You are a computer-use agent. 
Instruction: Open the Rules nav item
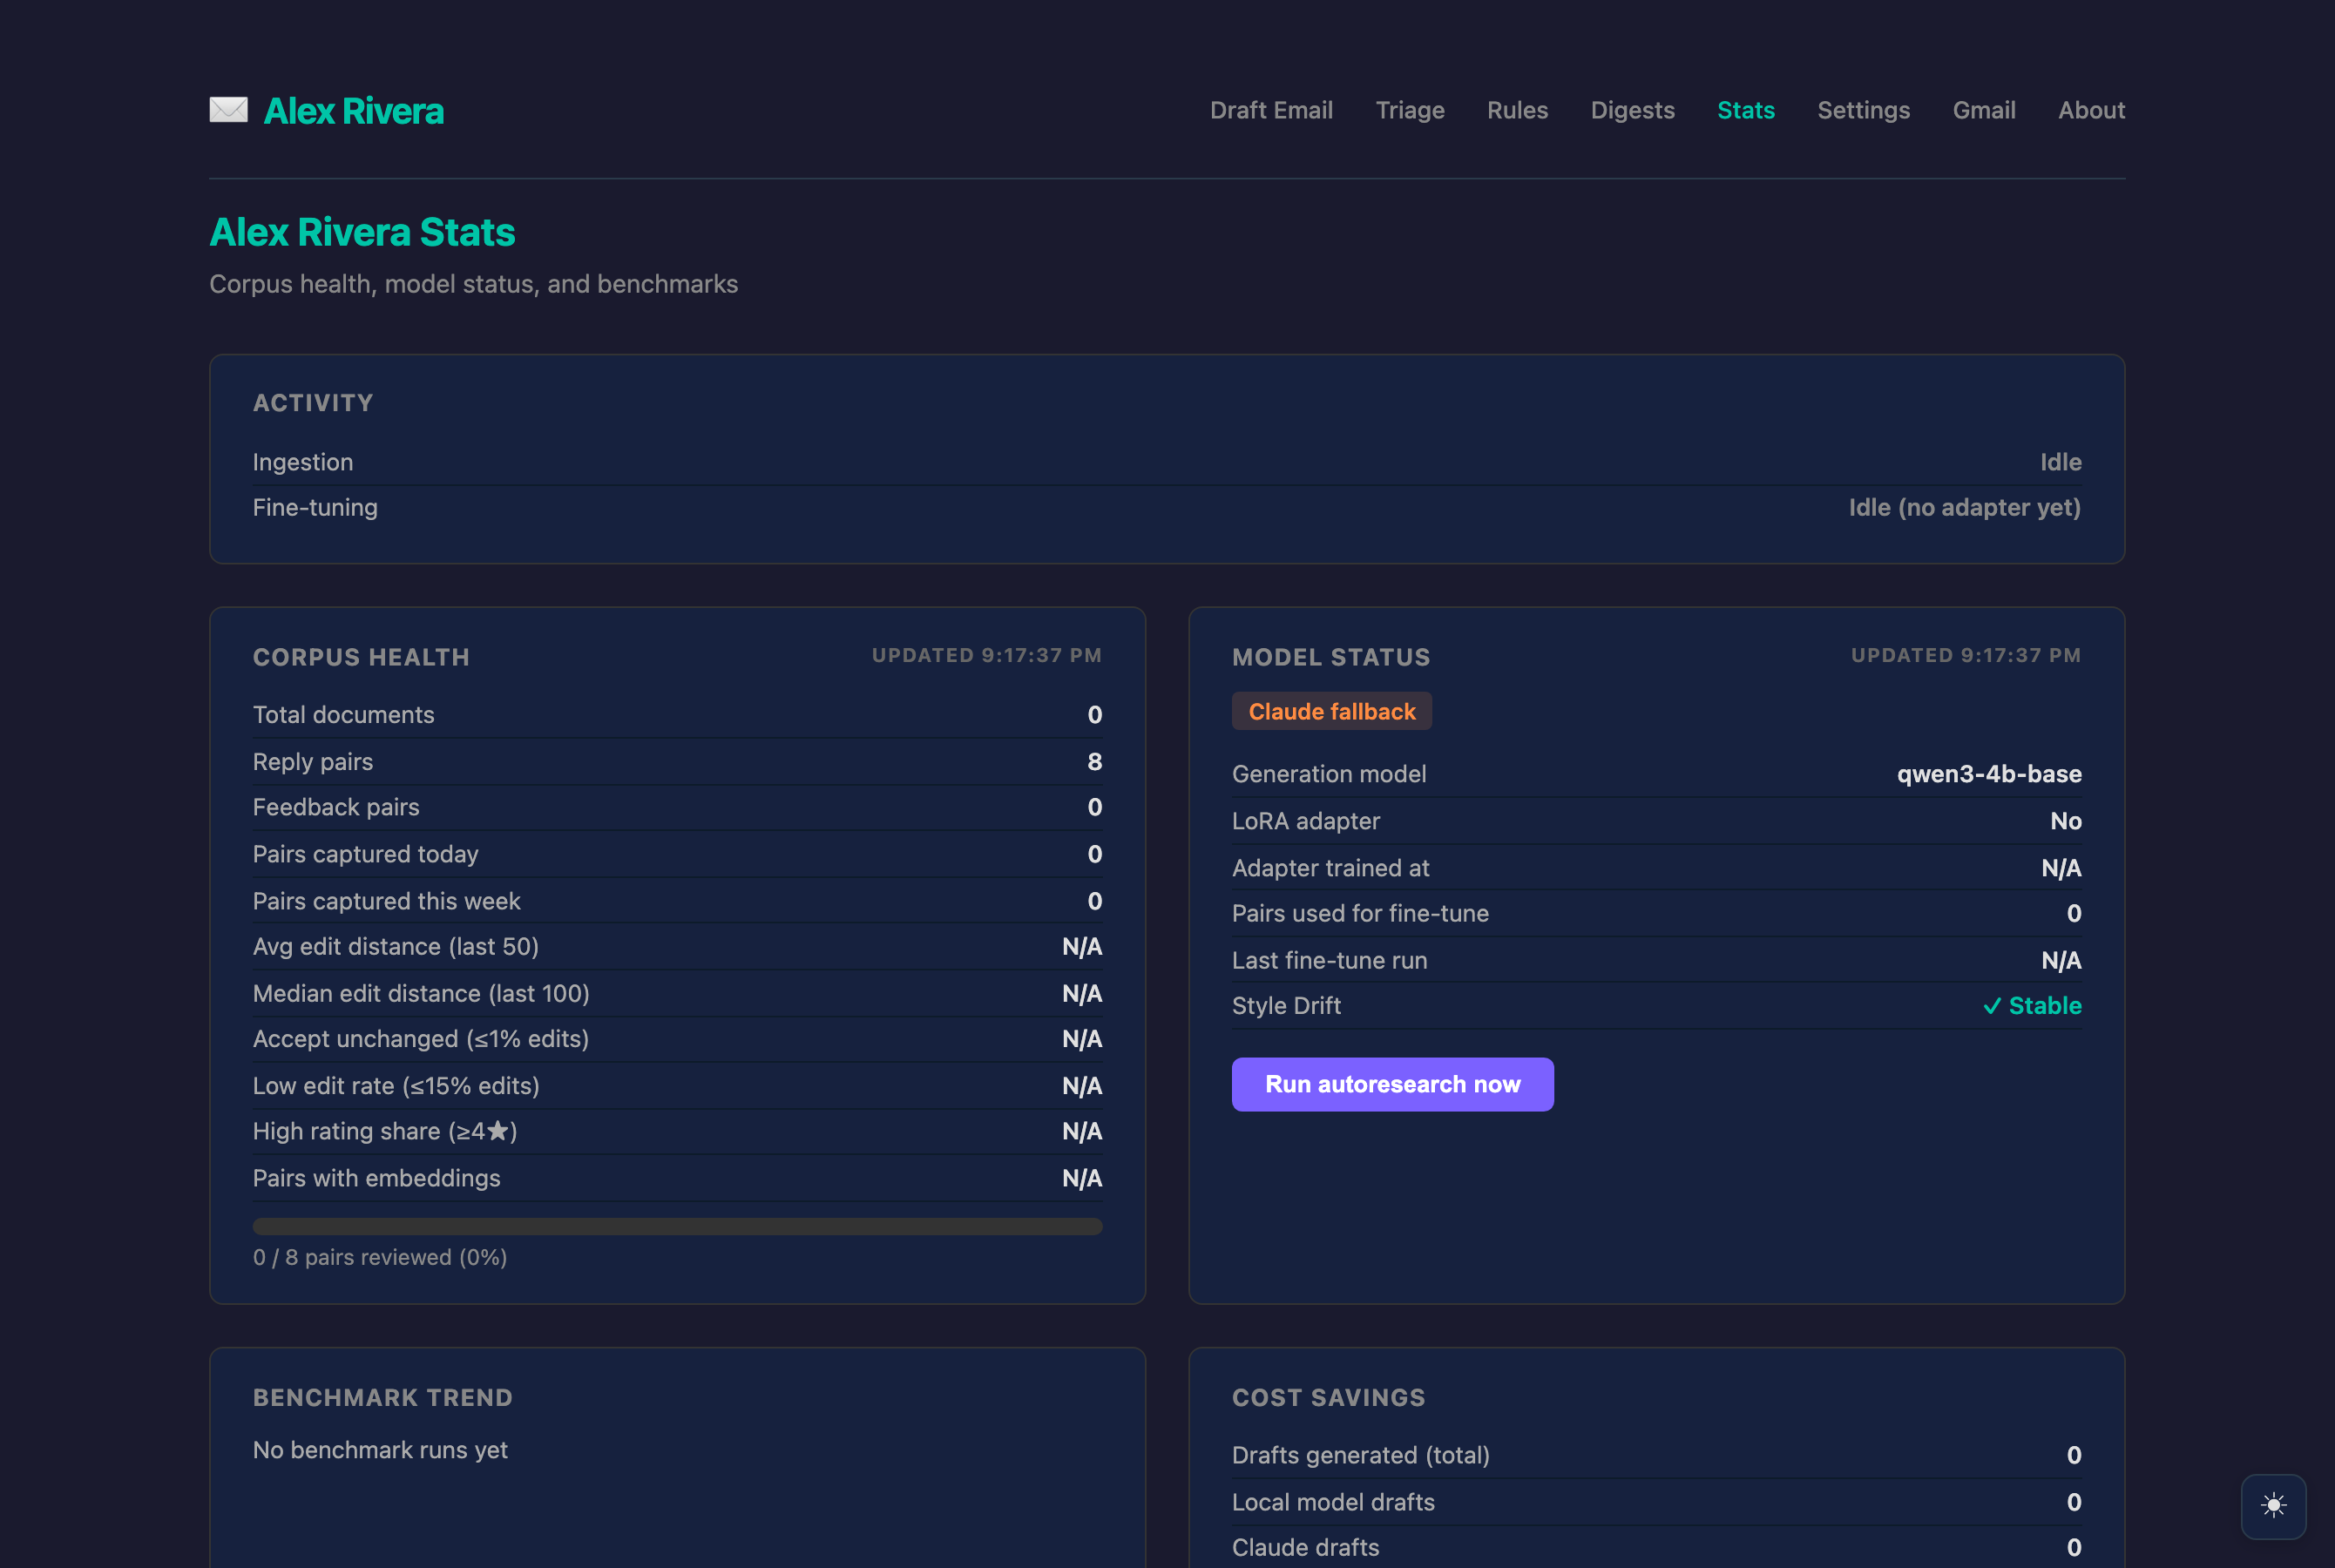pyautogui.click(x=1517, y=110)
